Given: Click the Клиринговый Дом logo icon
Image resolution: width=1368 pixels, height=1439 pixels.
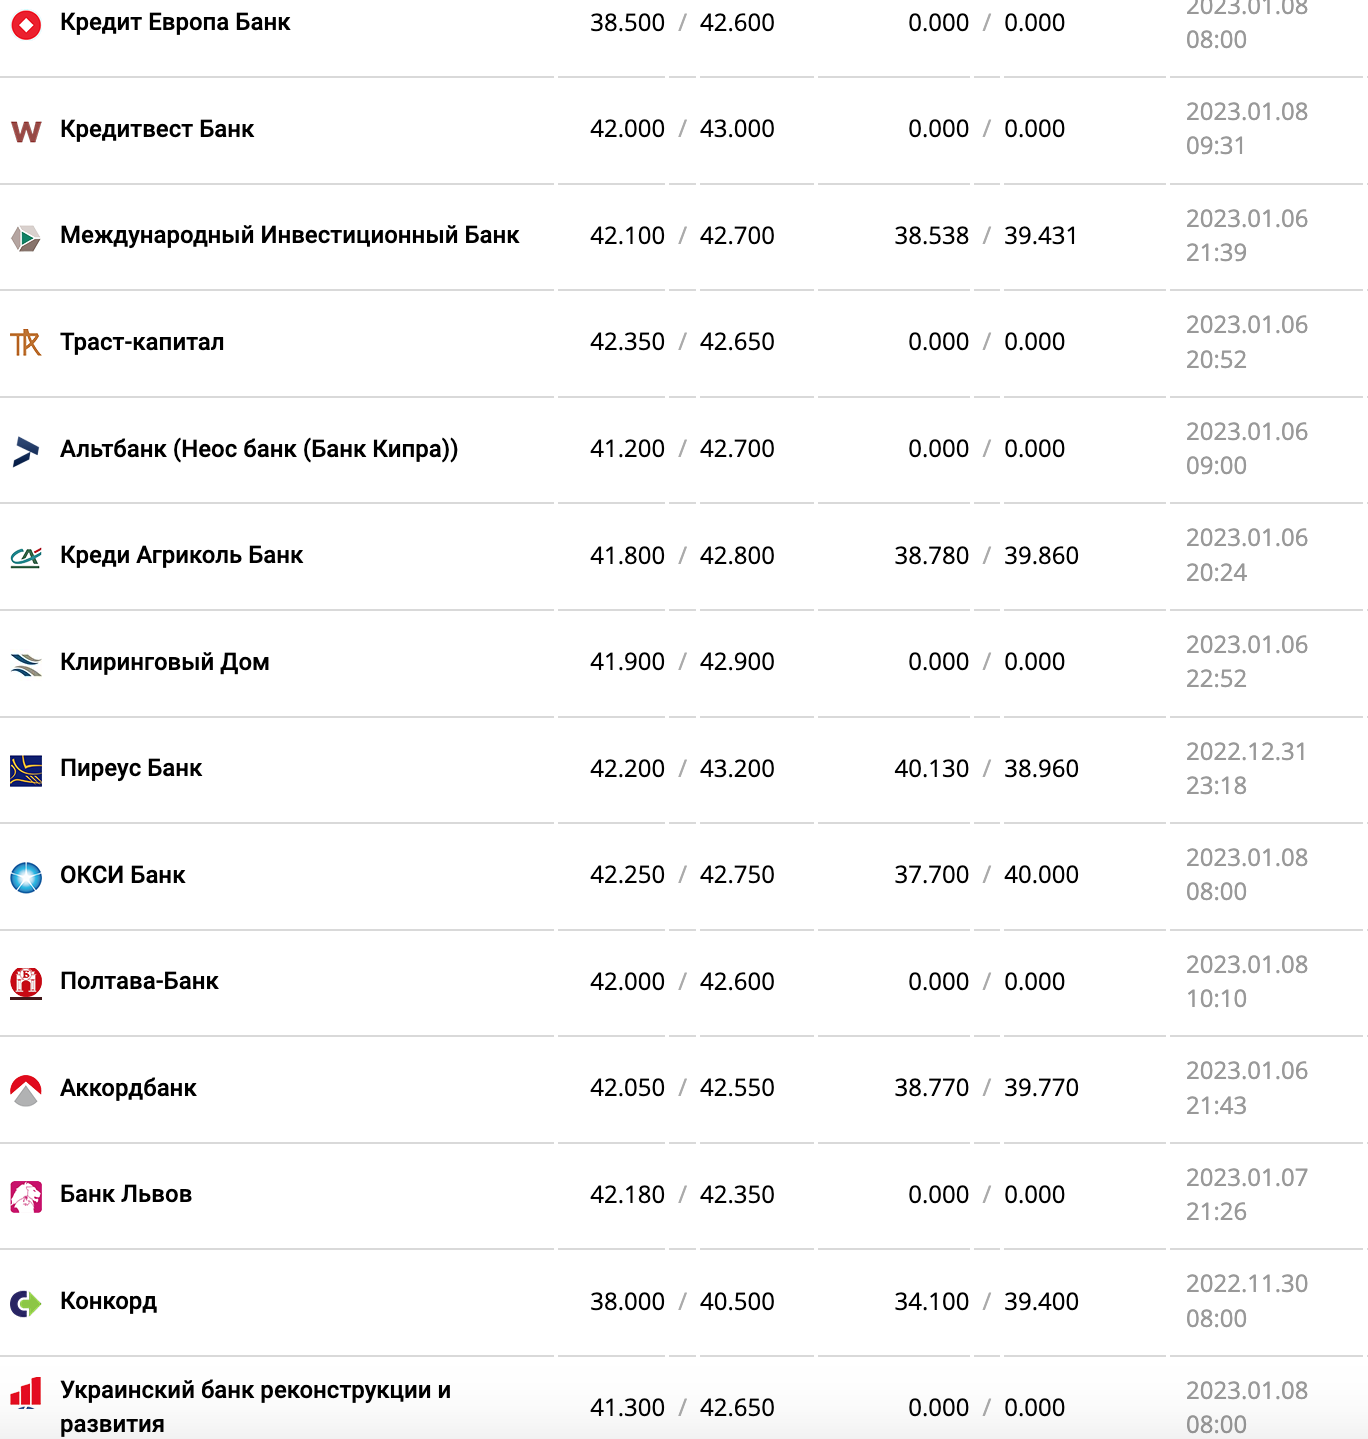Looking at the screenshot, I should (x=26, y=664).
